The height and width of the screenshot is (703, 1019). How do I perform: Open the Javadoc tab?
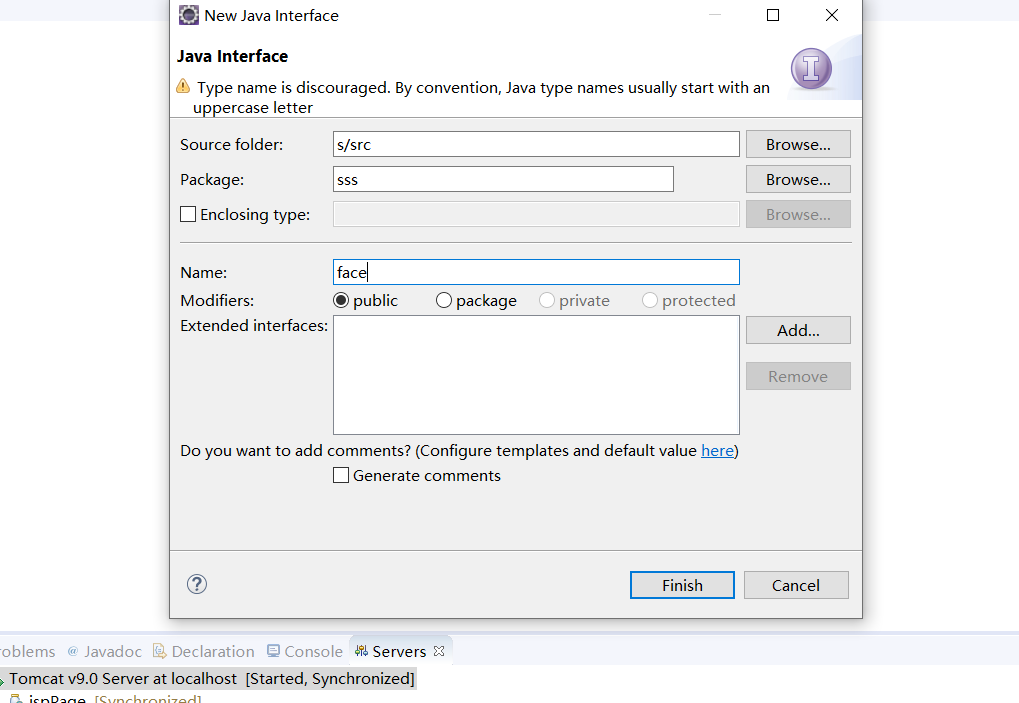tap(112, 651)
